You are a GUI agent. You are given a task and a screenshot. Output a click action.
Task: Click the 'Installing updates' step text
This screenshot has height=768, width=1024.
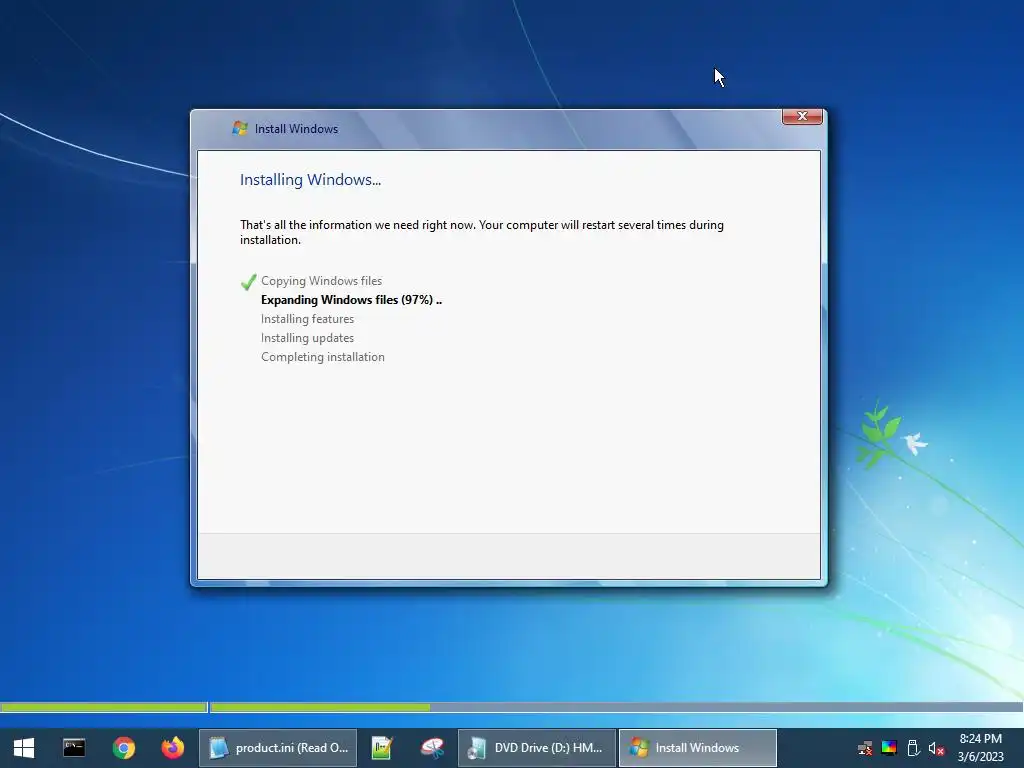(307, 338)
